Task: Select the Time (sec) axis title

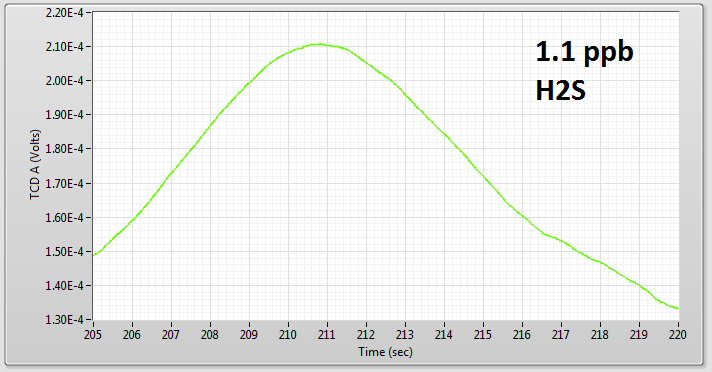Action: tap(386, 352)
